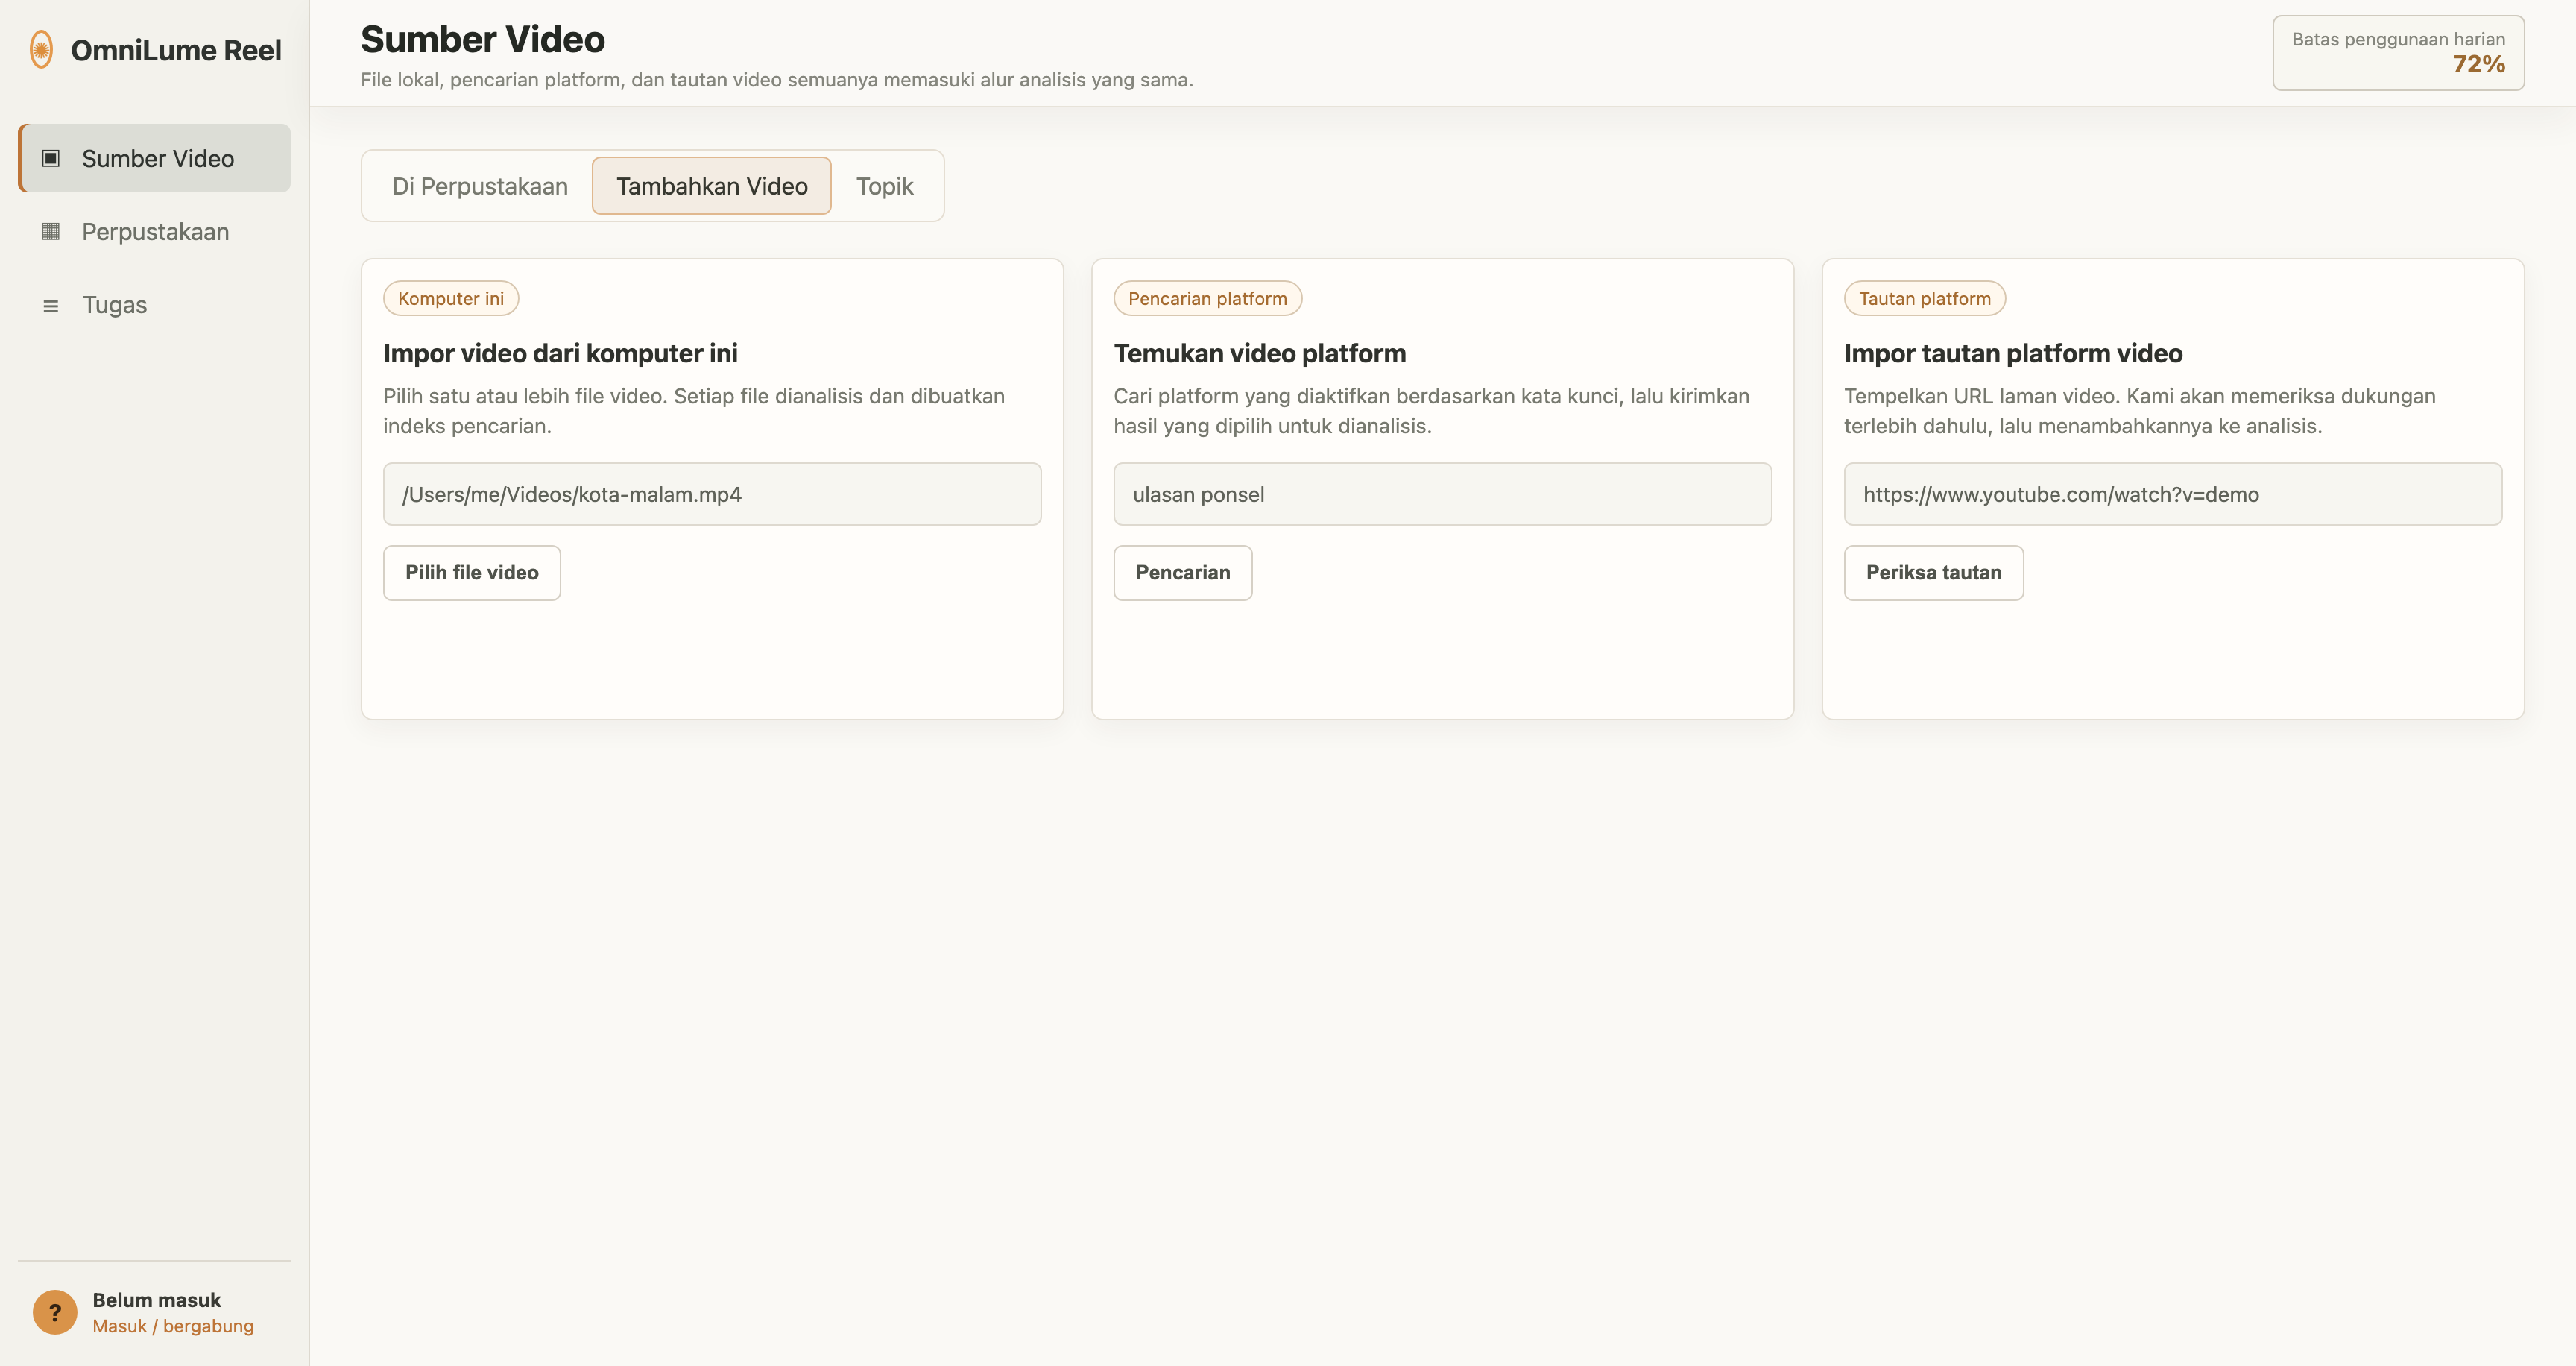The image size is (2576, 1366).
Task: Click heading Temukan video platform
Action: click(x=1260, y=353)
